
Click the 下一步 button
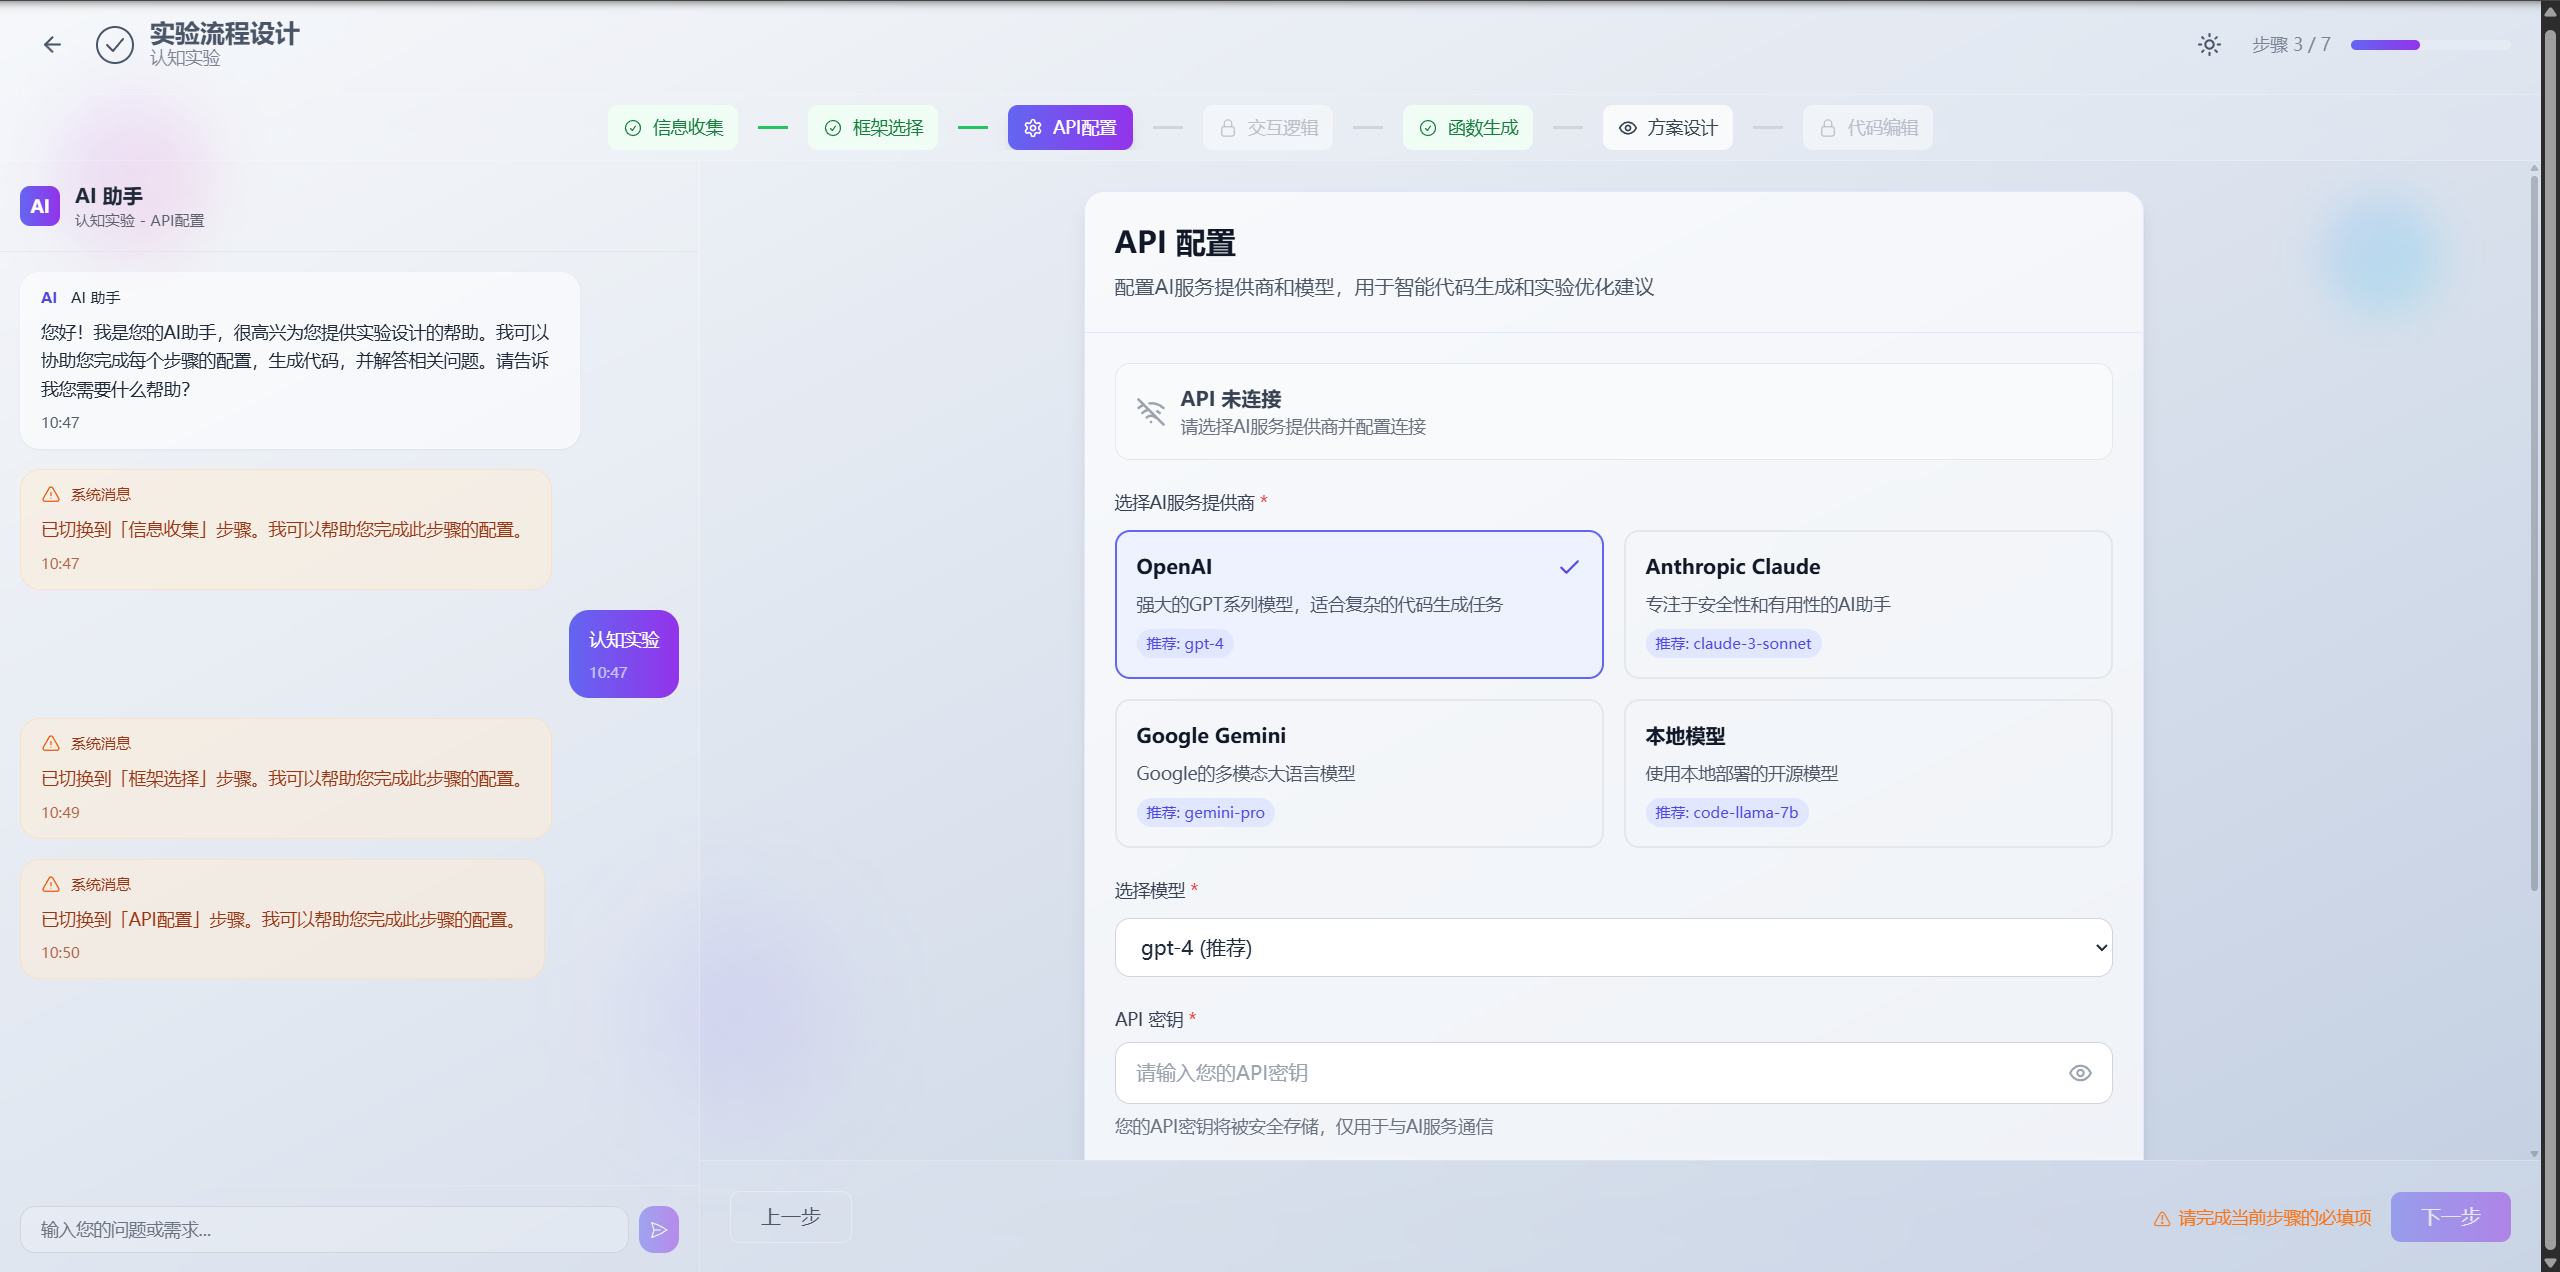pos(2450,1217)
